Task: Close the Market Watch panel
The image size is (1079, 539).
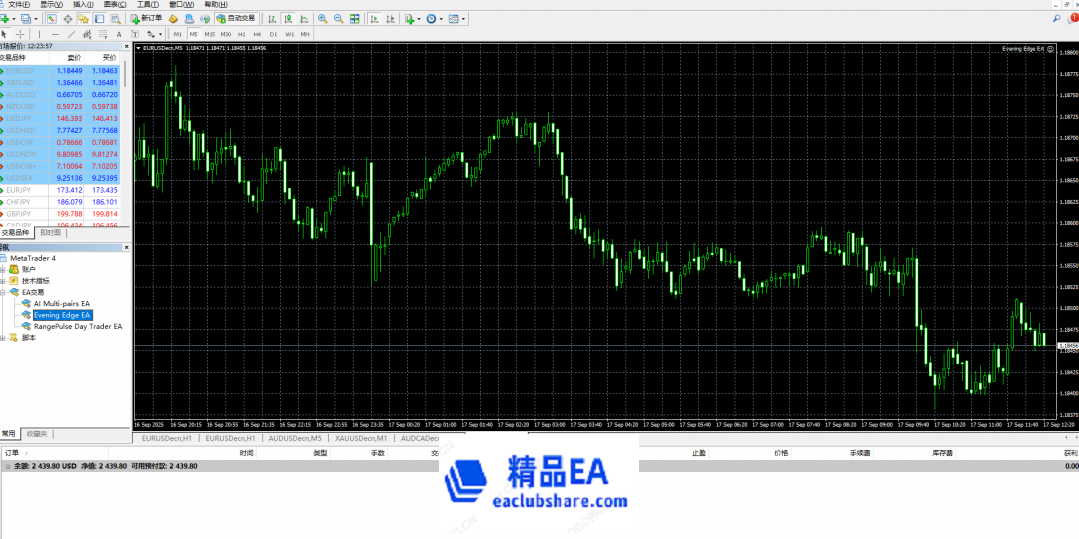Action: pyautogui.click(x=126, y=45)
